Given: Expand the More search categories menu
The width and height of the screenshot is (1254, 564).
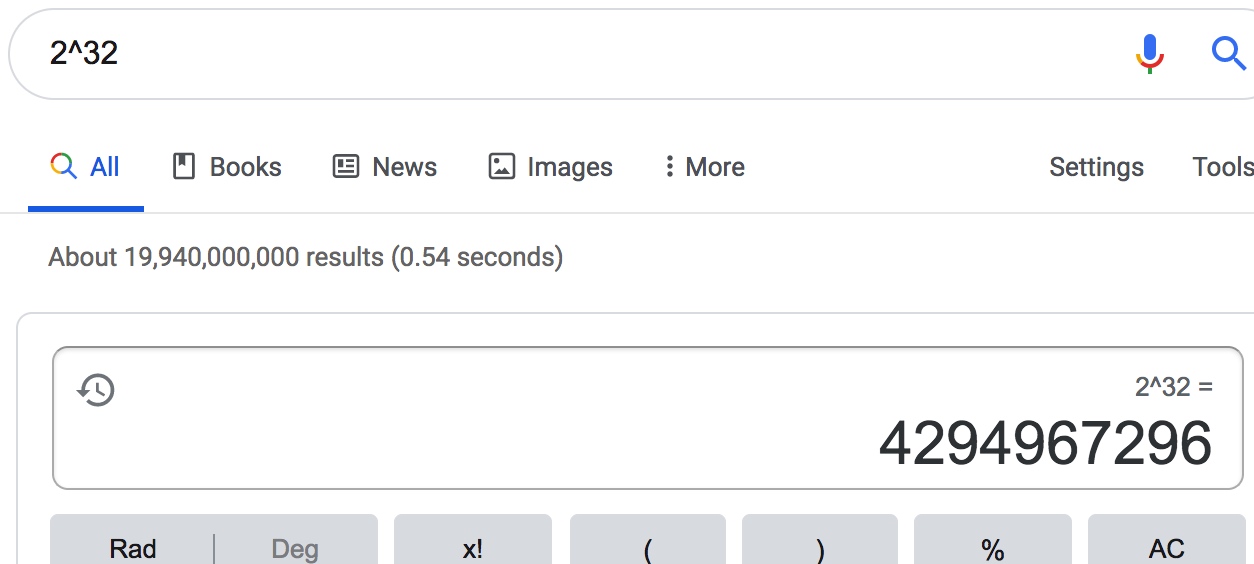Looking at the screenshot, I should [704, 167].
